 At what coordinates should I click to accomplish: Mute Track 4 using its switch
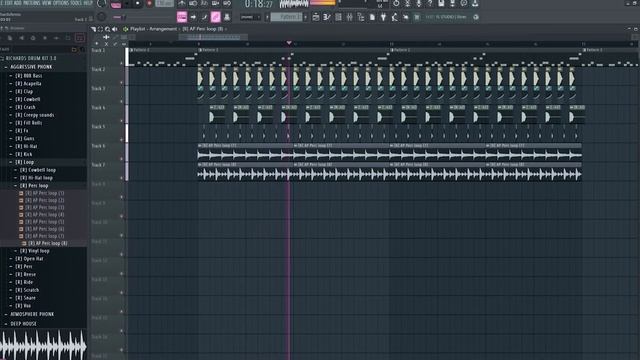click(122, 120)
